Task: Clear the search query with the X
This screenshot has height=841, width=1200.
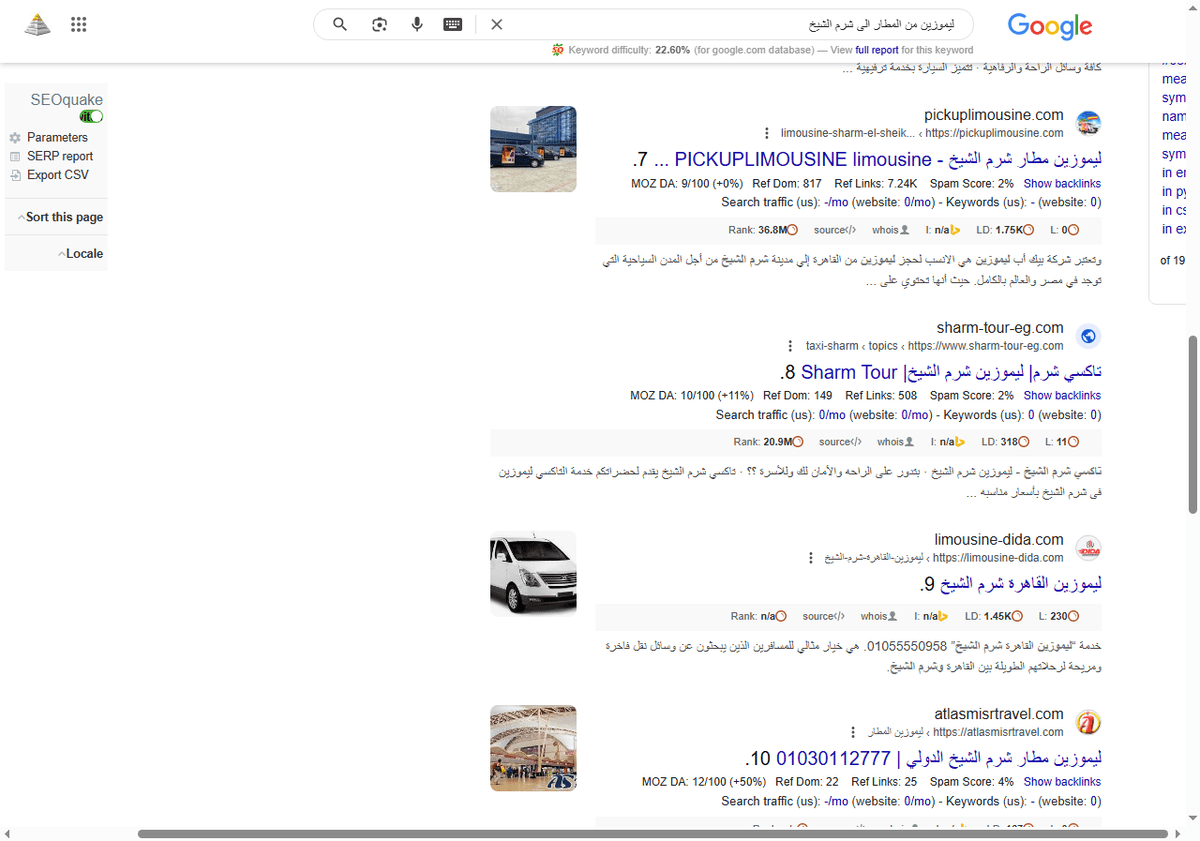Action: [x=496, y=24]
